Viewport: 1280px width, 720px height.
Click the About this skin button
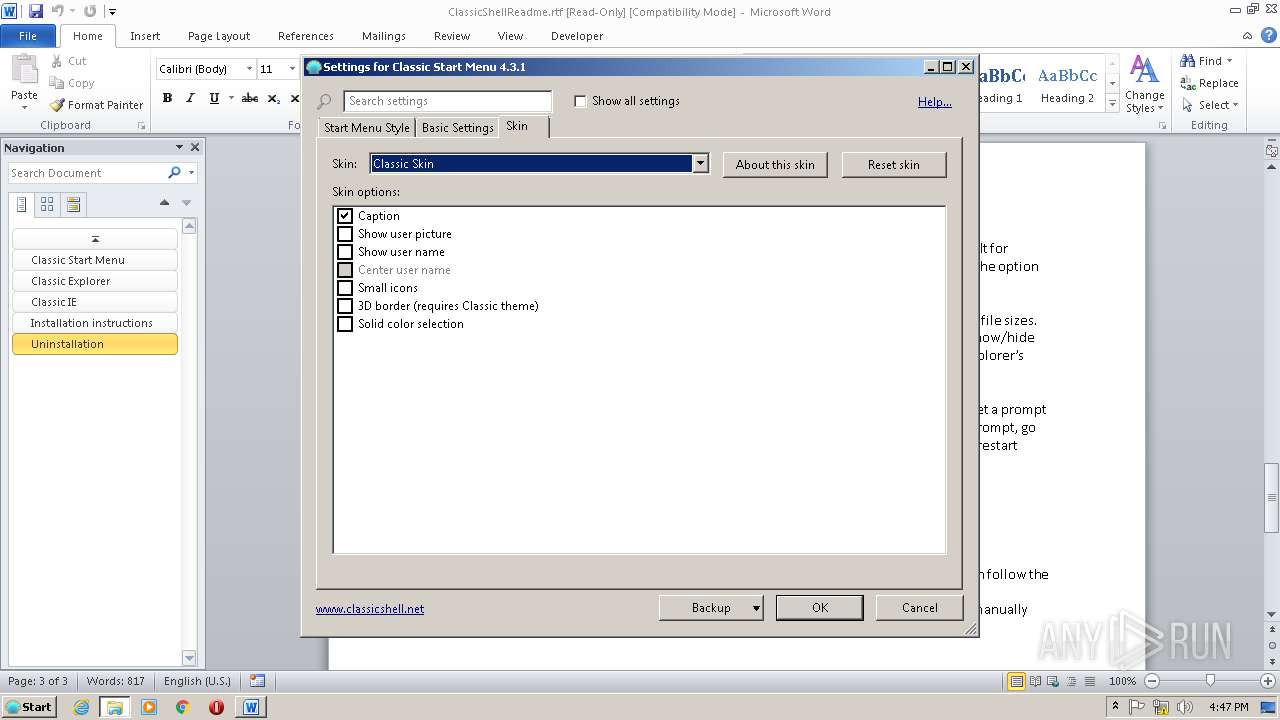pos(775,165)
